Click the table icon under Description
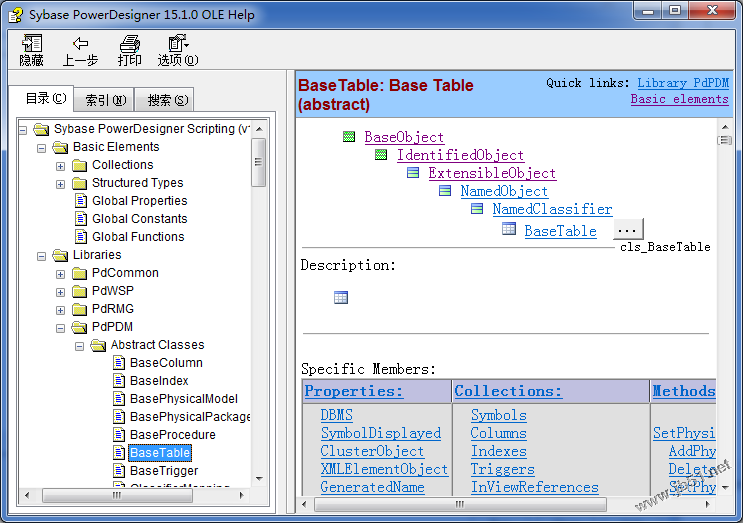The height and width of the screenshot is (523, 743). 341,298
